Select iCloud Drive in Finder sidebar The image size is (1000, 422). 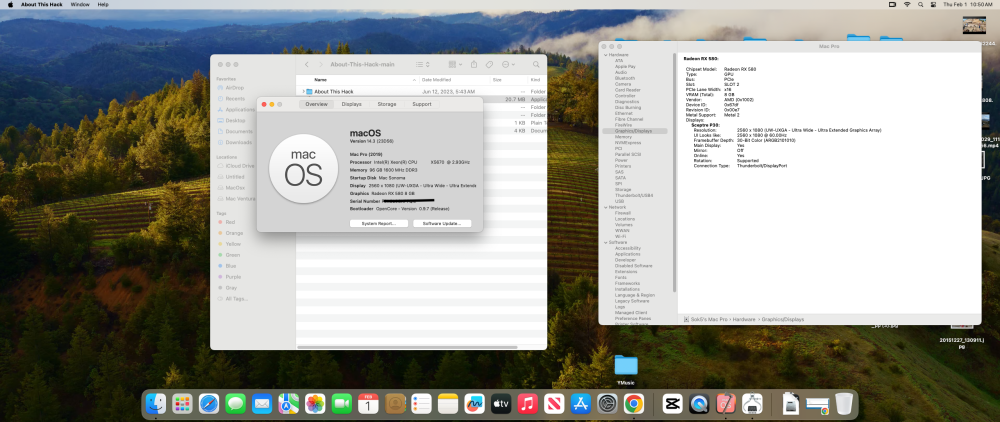click(x=239, y=166)
